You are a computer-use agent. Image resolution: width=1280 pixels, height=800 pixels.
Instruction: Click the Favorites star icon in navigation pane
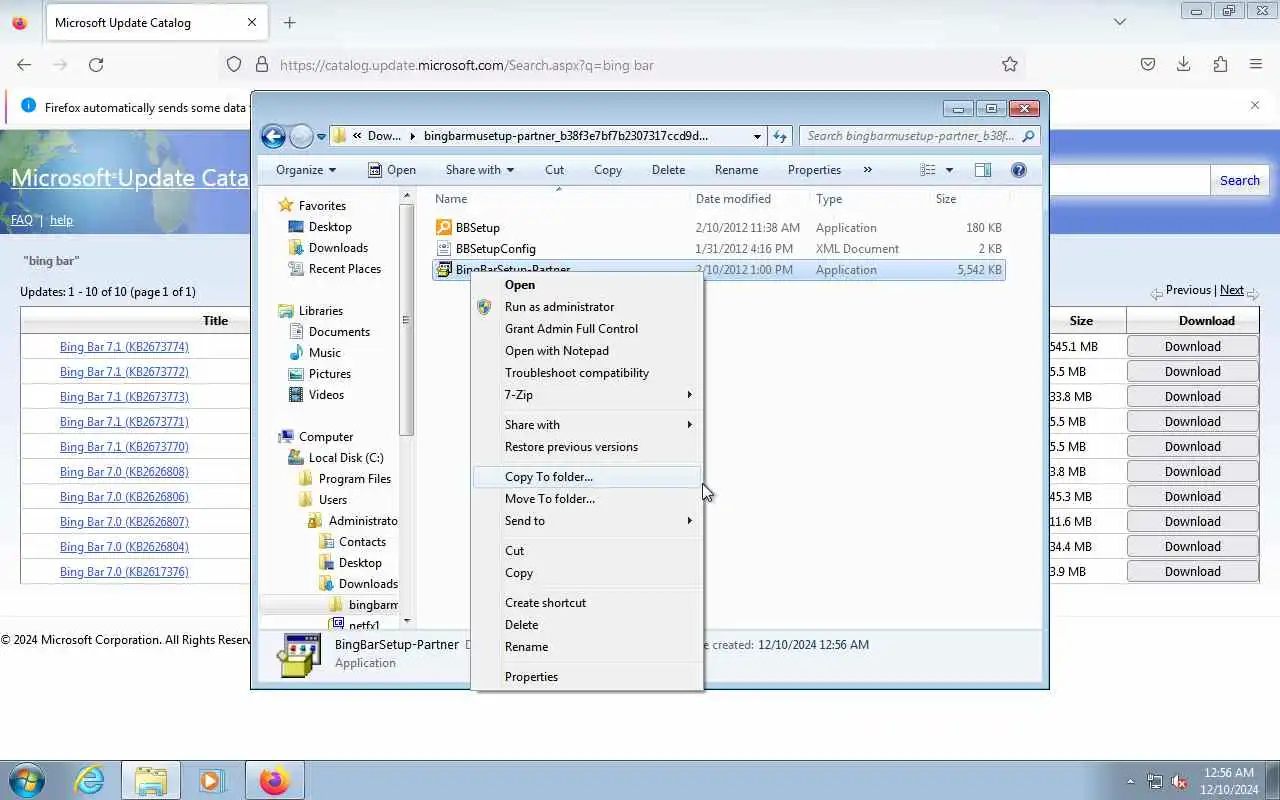point(286,205)
